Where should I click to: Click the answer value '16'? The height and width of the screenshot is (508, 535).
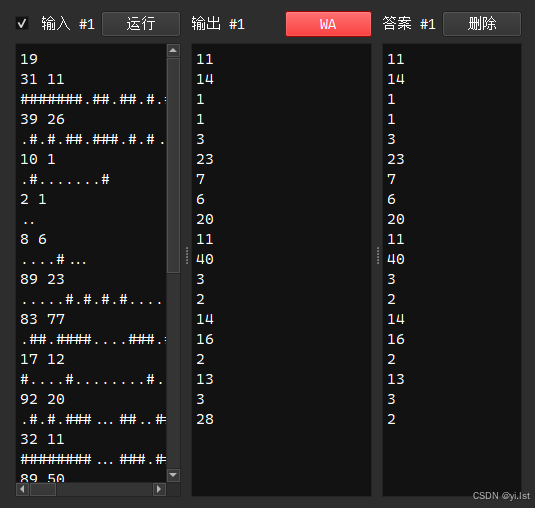click(x=396, y=339)
